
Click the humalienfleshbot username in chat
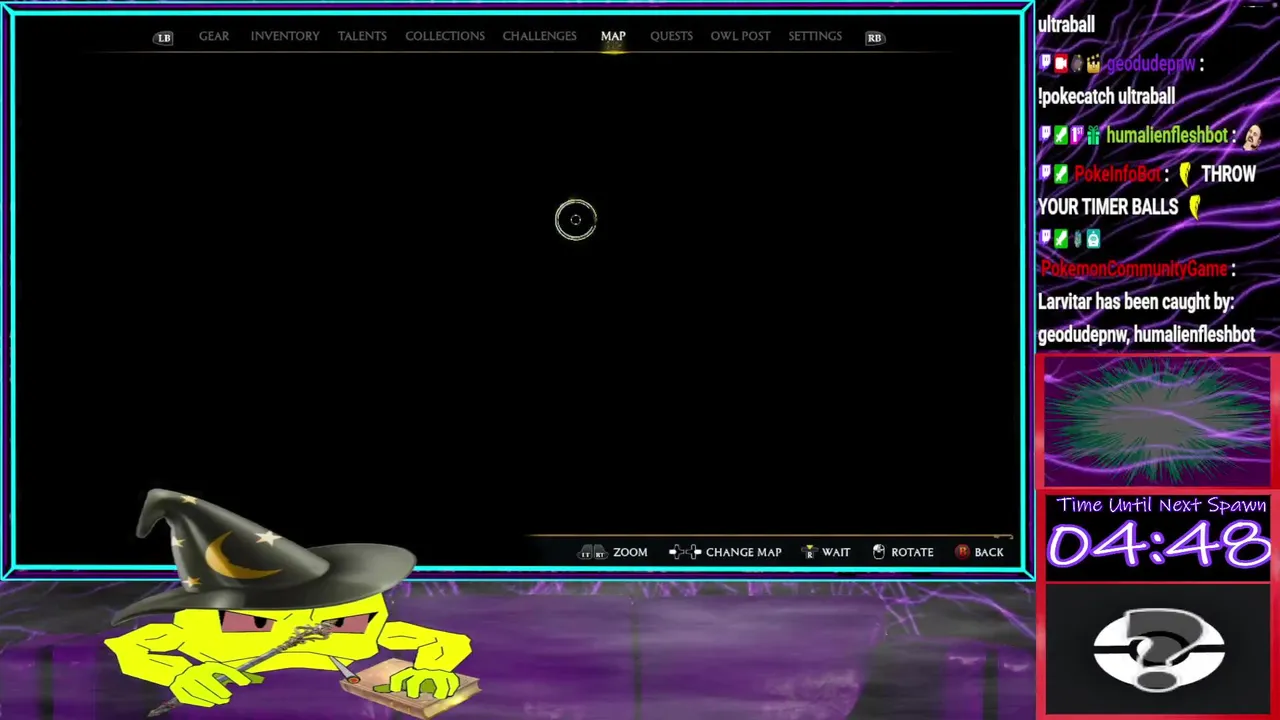click(1166, 135)
